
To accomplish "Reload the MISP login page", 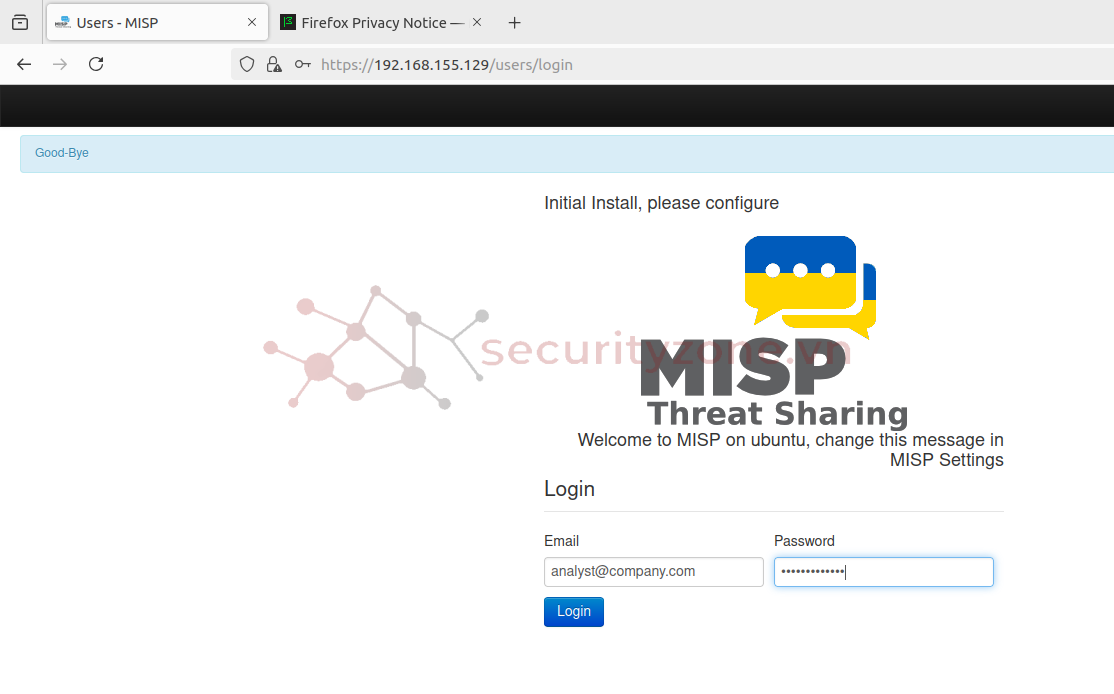I will (96, 65).
